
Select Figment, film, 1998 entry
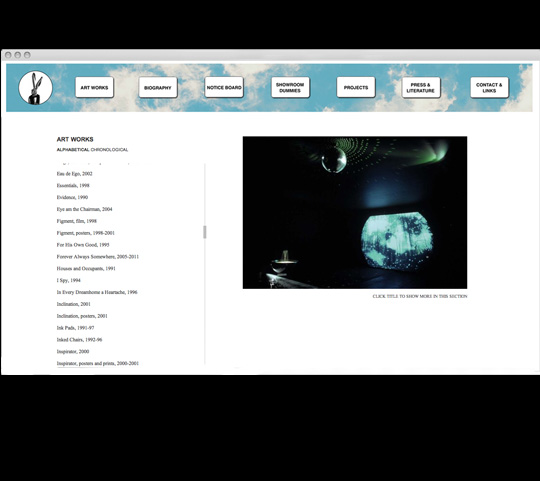coord(76,221)
